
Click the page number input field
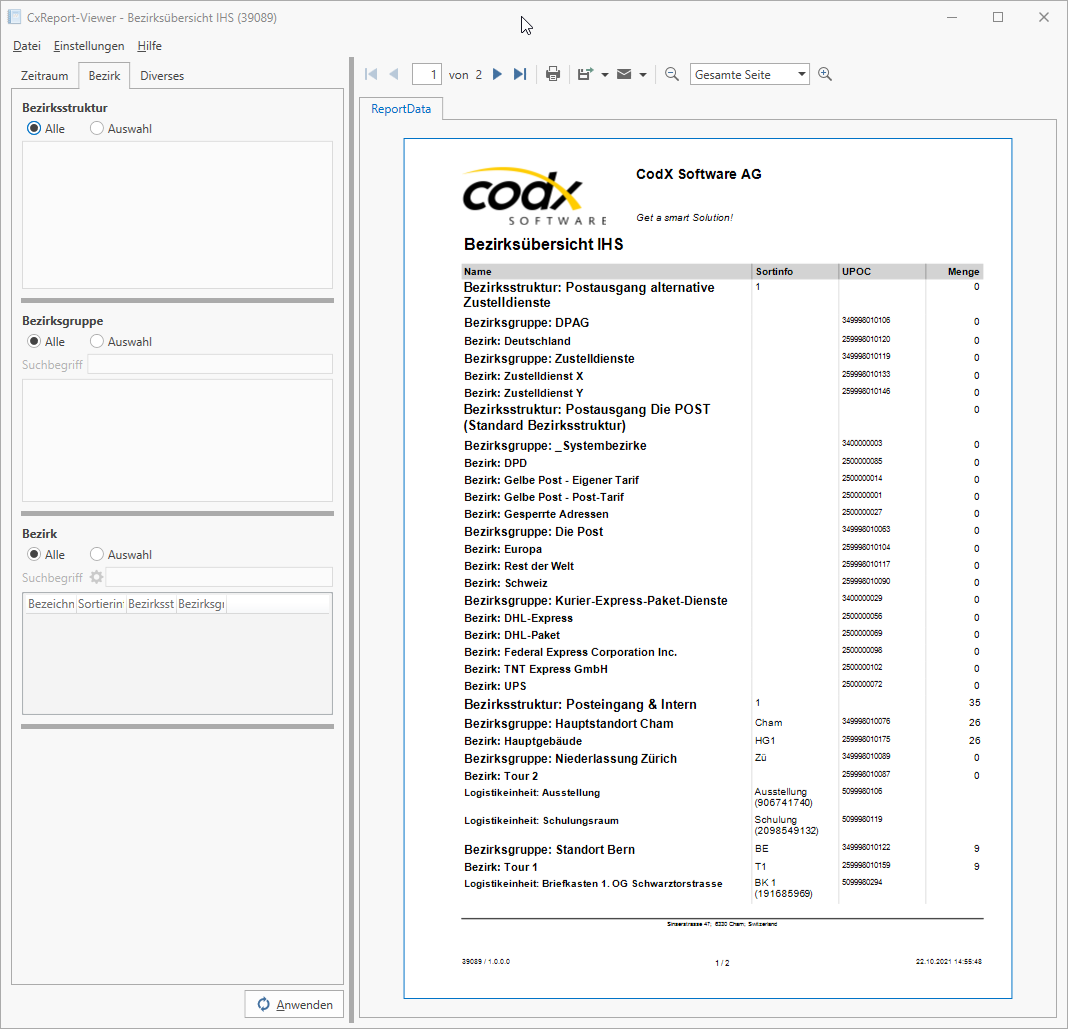tap(428, 74)
